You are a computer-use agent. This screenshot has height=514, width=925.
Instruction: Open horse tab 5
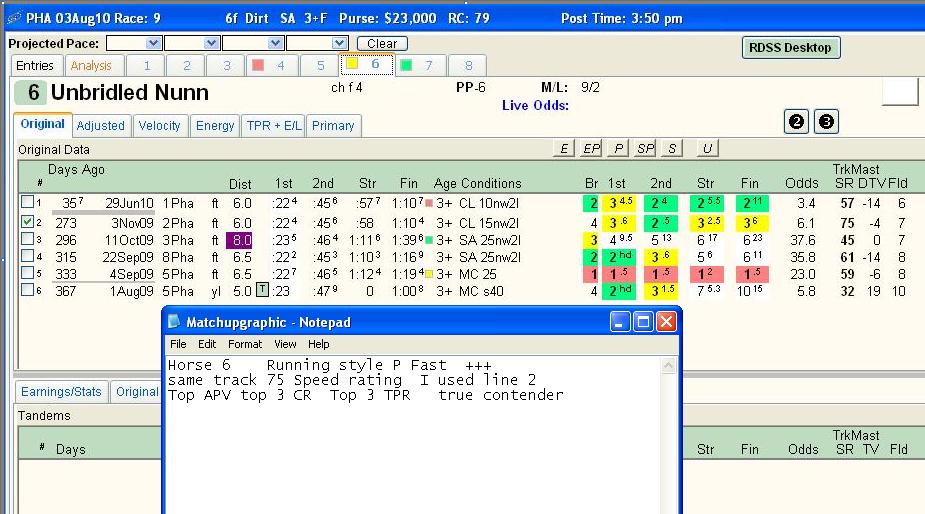pos(320,66)
